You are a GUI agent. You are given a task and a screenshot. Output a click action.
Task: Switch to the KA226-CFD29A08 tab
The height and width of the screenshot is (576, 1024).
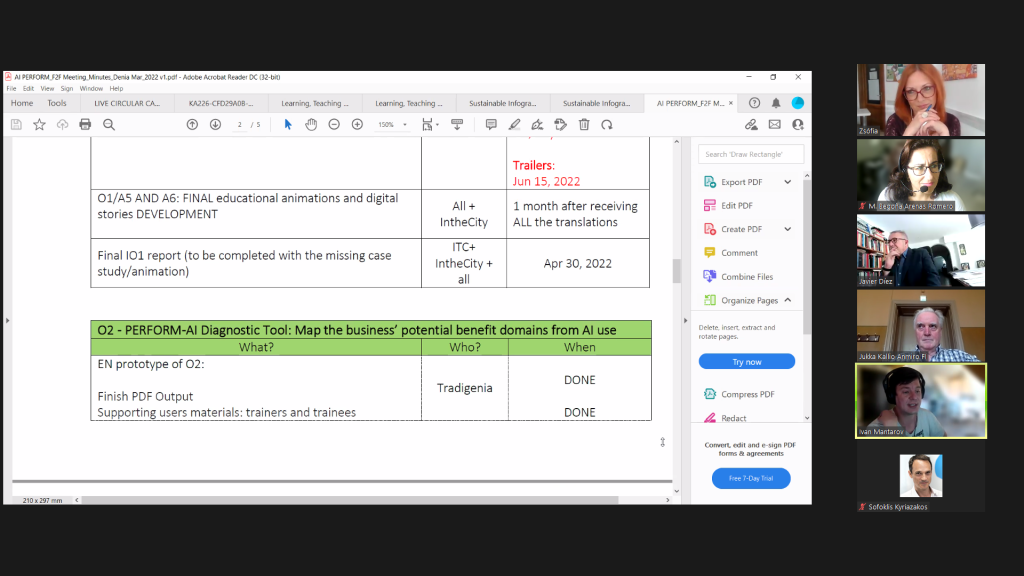tap(221, 103)
